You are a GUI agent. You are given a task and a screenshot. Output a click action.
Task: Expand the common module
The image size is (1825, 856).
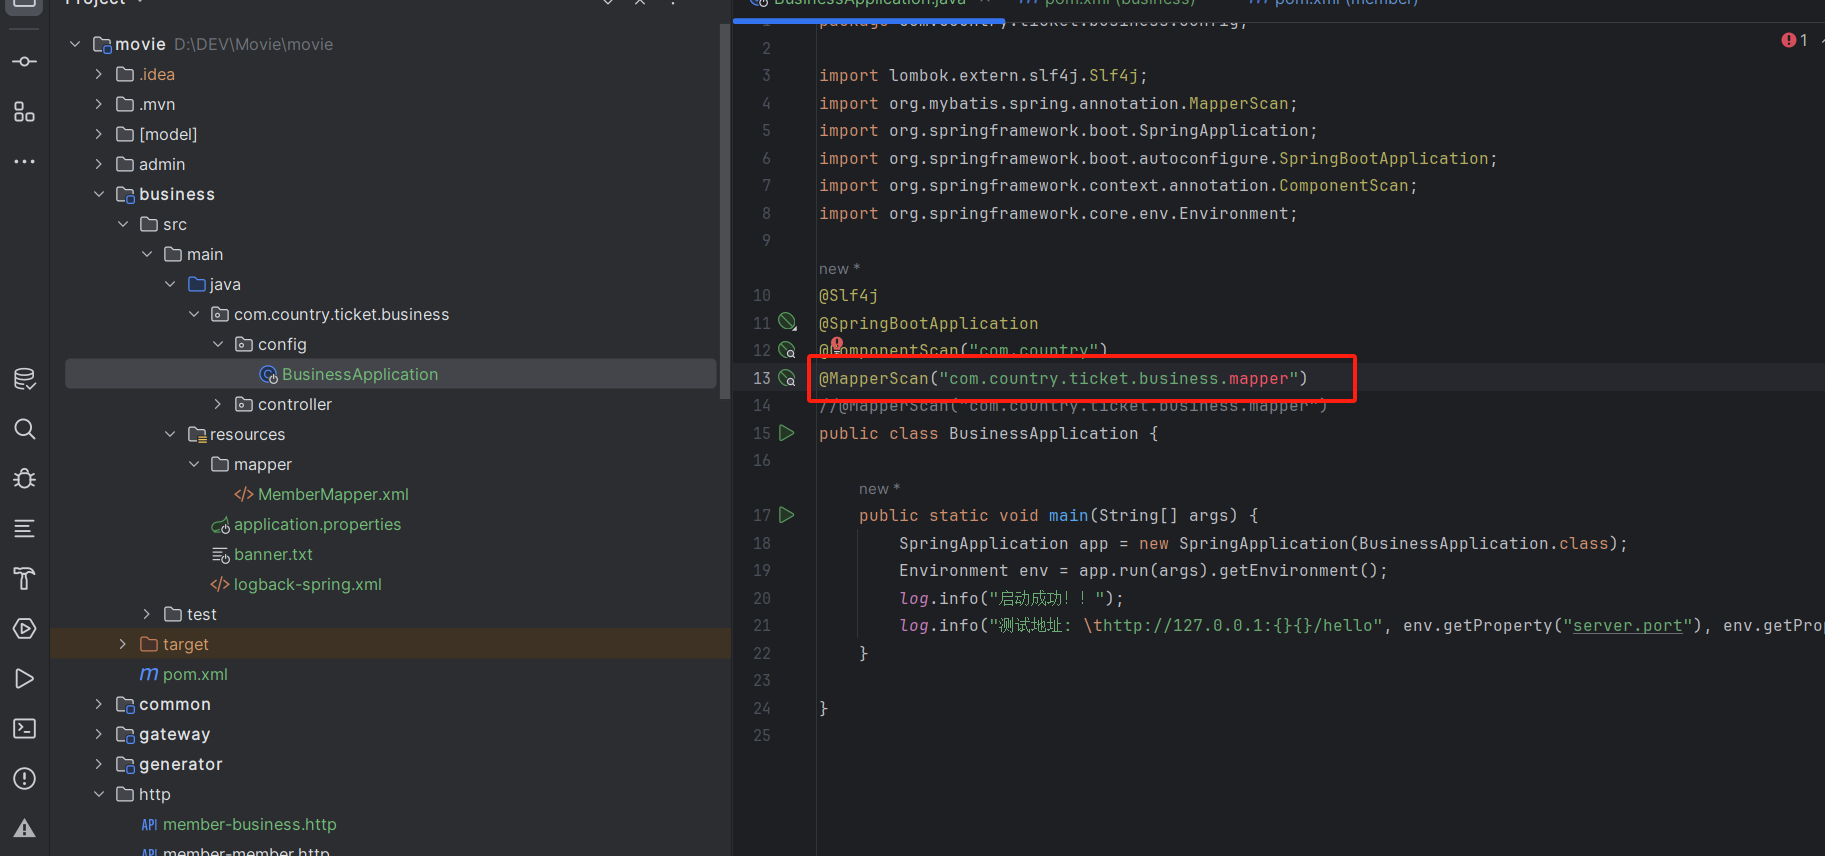point(99,704)
